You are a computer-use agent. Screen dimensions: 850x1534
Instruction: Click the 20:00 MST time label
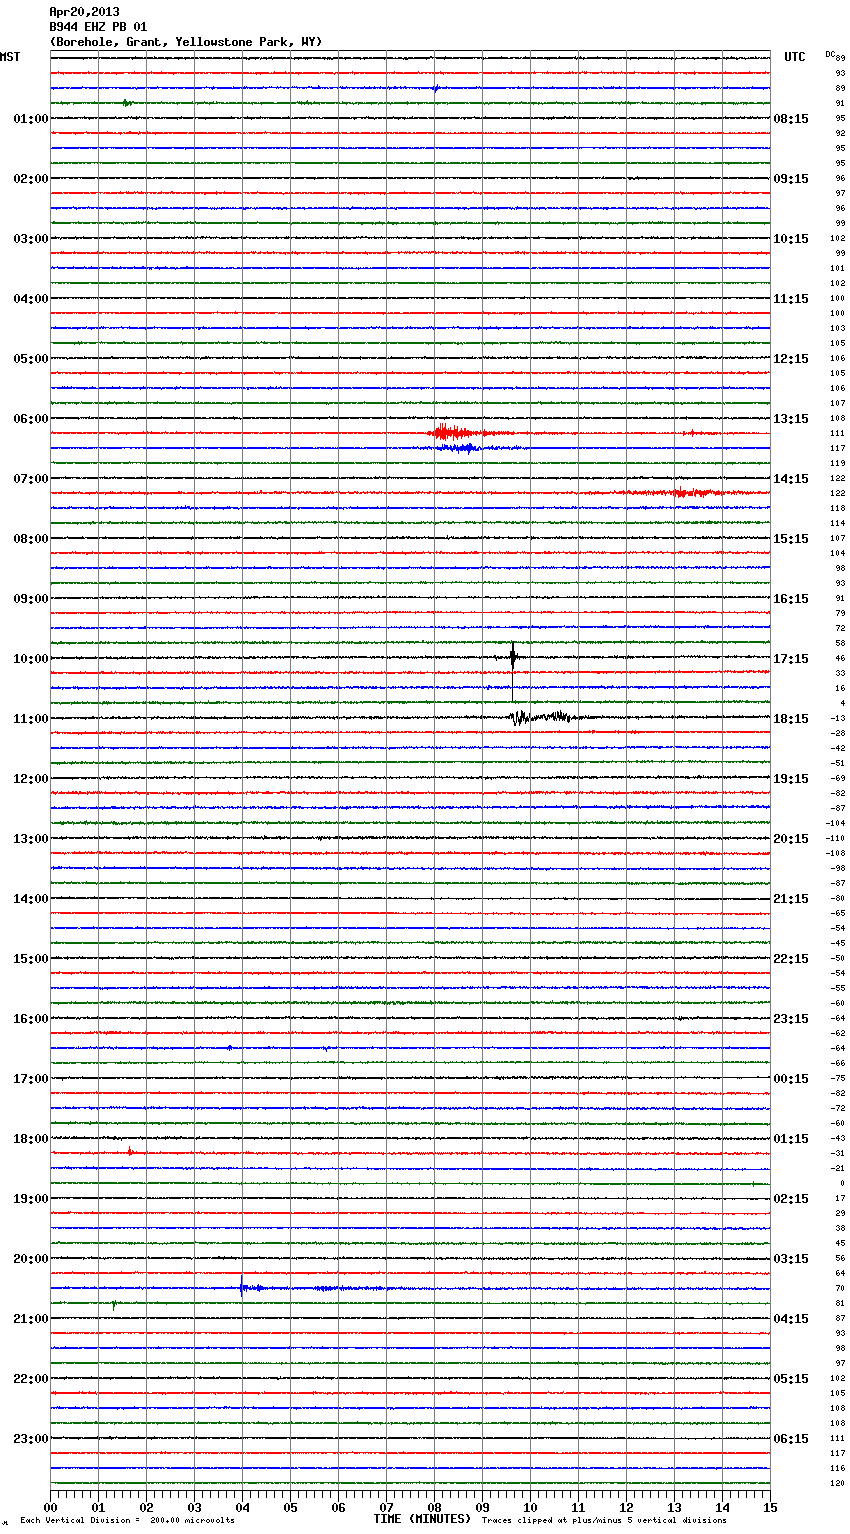tap(31, 1259)
